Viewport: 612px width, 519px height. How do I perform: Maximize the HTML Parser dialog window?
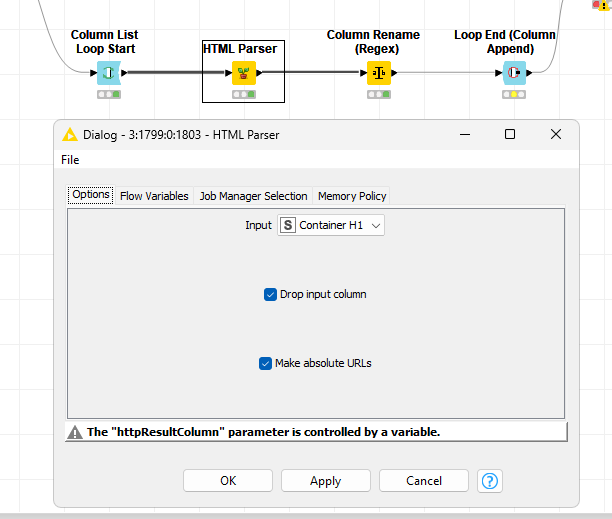[x=509, y=134]
